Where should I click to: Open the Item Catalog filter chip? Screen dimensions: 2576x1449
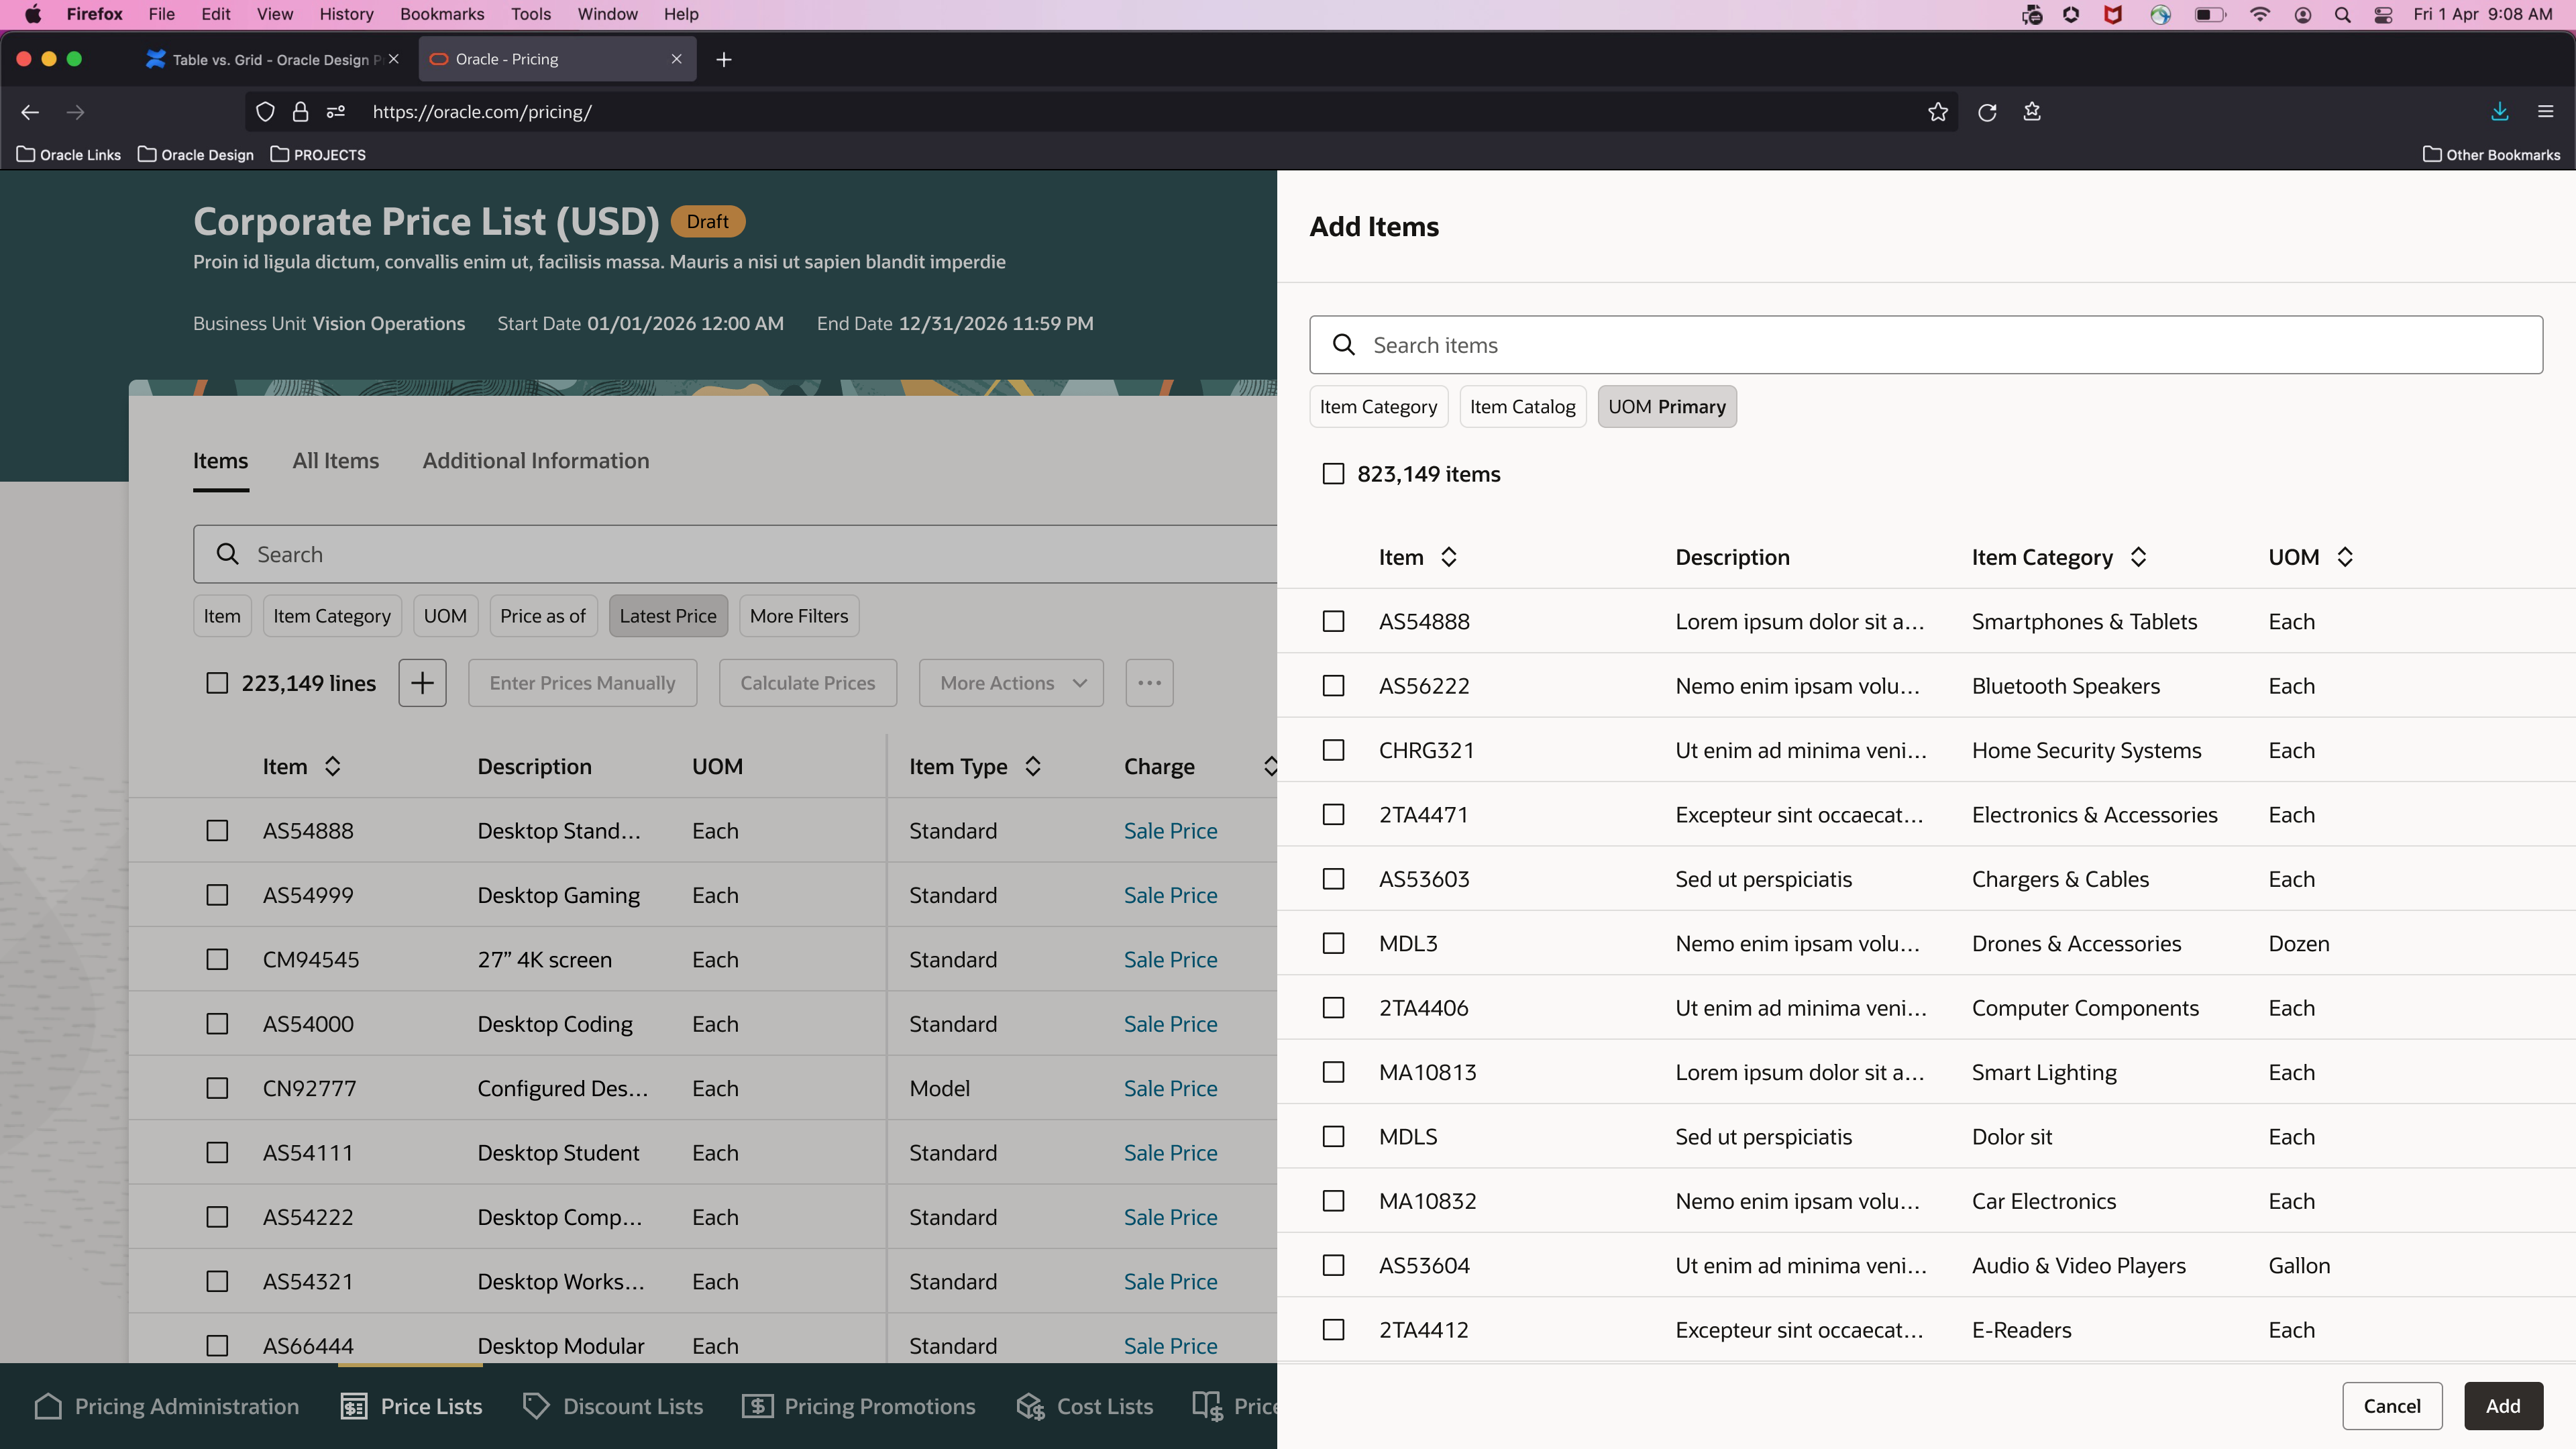(x=1522, y=407)
